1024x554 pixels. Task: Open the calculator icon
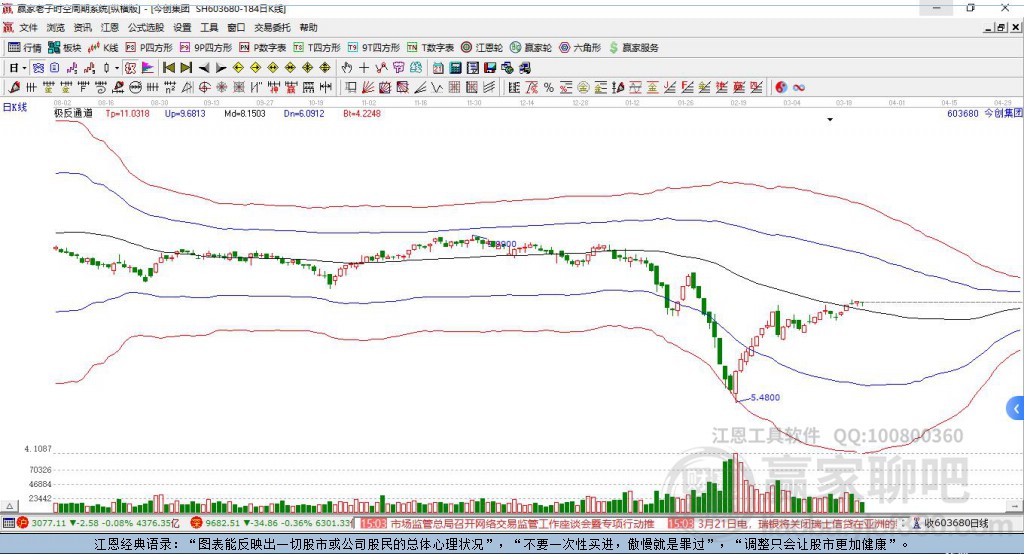tap(455, 68)
